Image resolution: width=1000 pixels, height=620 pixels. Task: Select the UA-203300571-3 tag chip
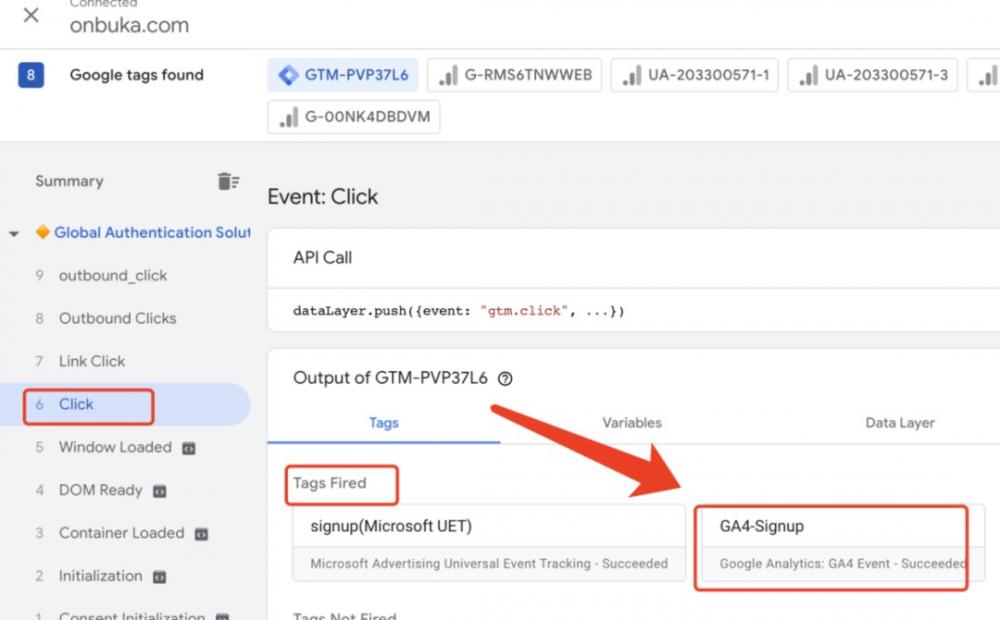(872, 75)
